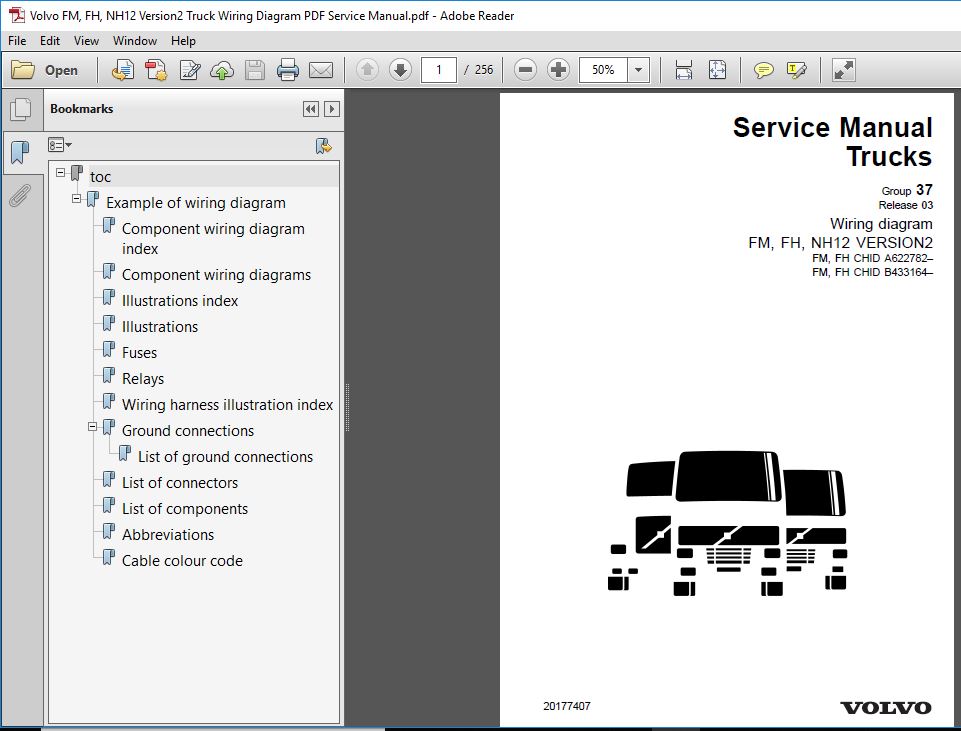Jump to the Relays bookmark

pos(143,379)
